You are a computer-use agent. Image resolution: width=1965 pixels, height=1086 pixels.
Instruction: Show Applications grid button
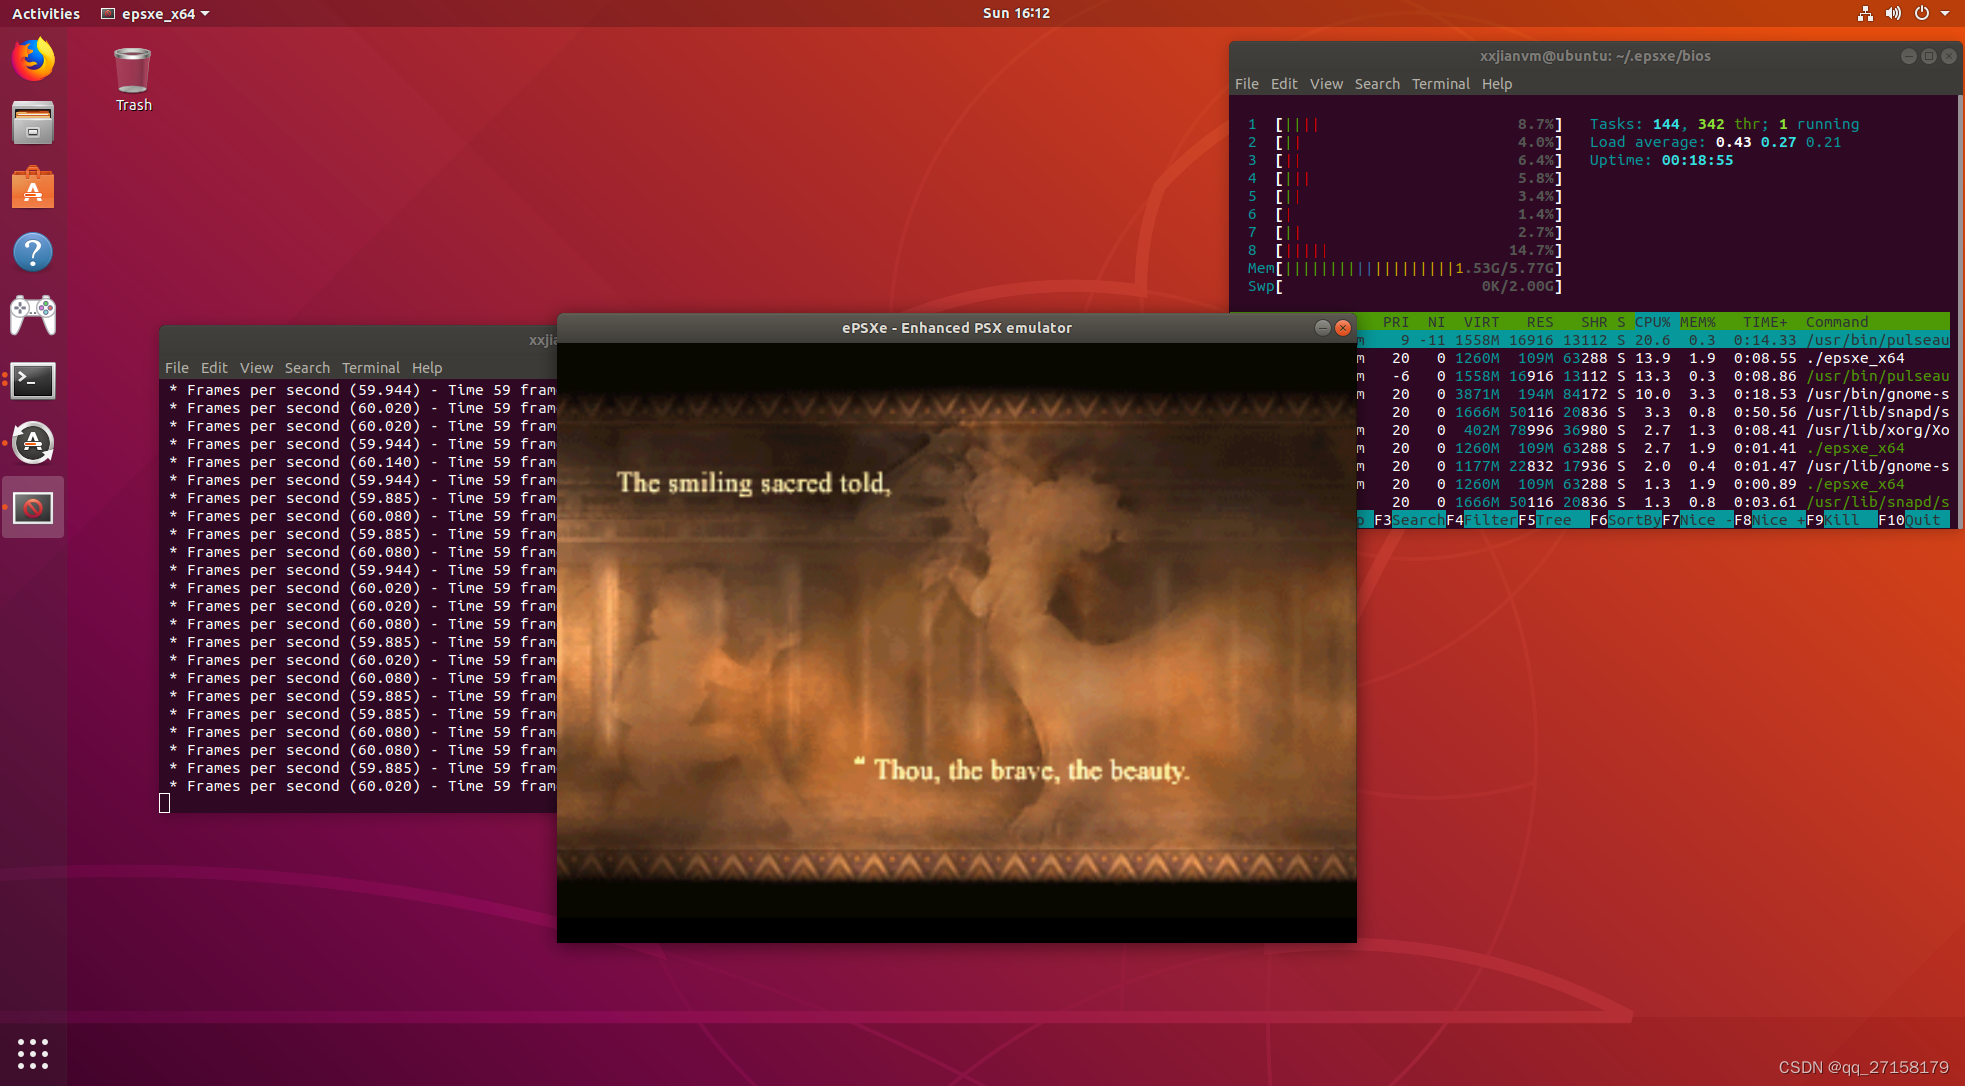click(x=33, y=1053)
